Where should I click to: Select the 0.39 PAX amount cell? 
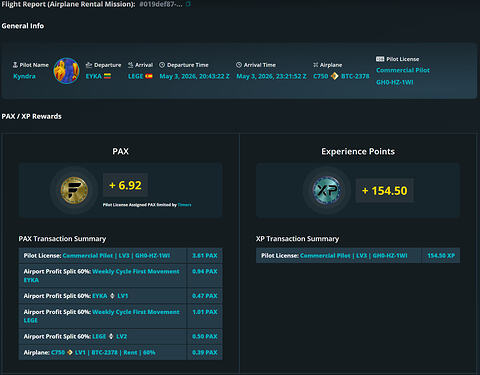205,352
